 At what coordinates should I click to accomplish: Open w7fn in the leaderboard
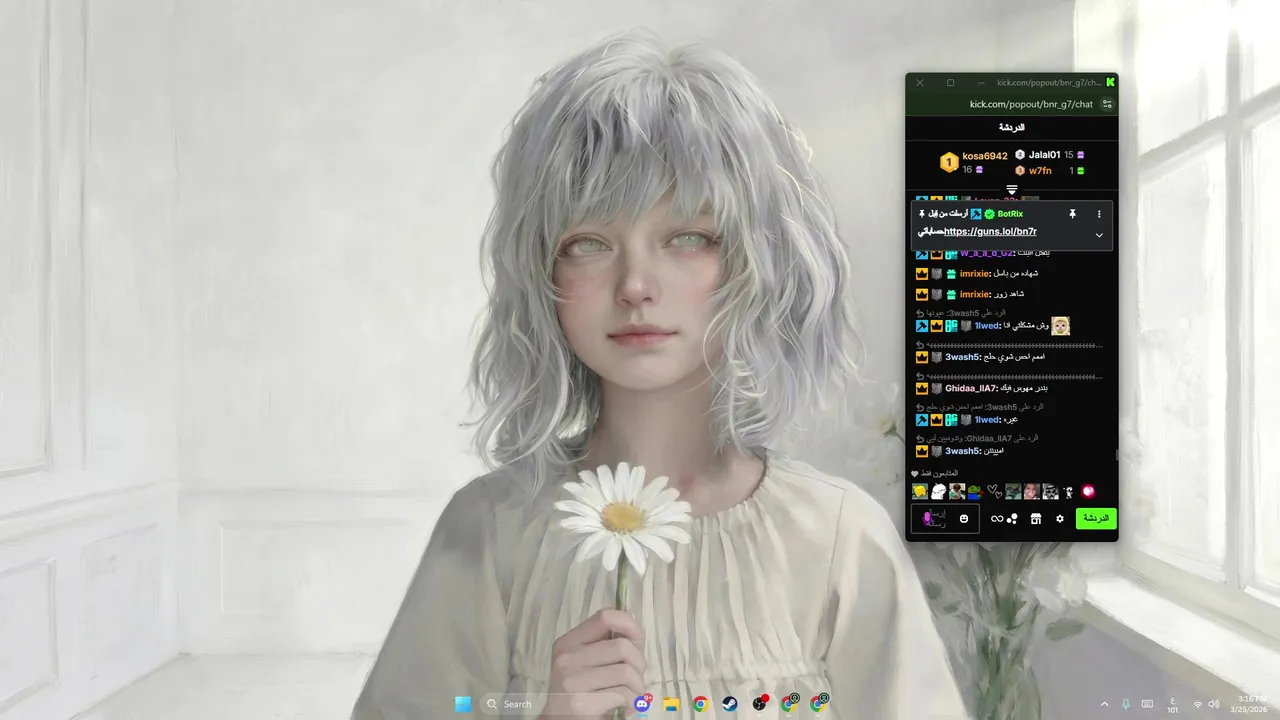pyautogui.click(x=1040, y=170)
